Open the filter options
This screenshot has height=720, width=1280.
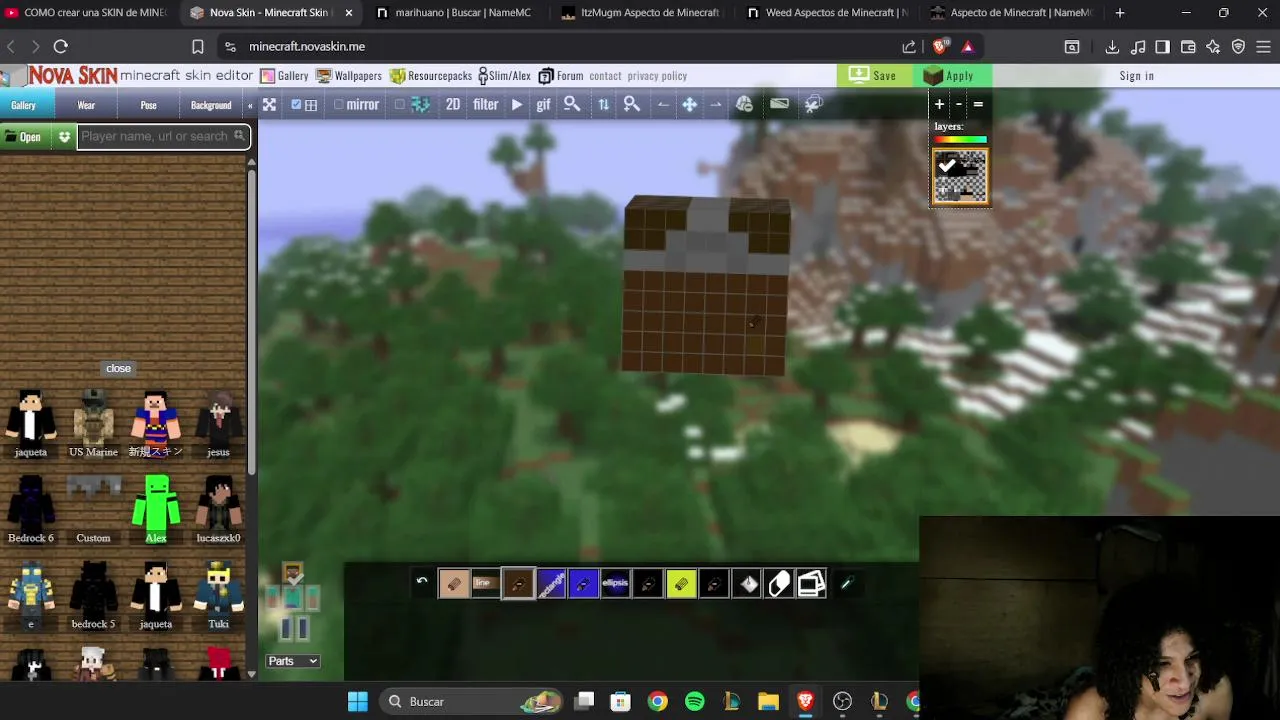click(x=486, y=104)
